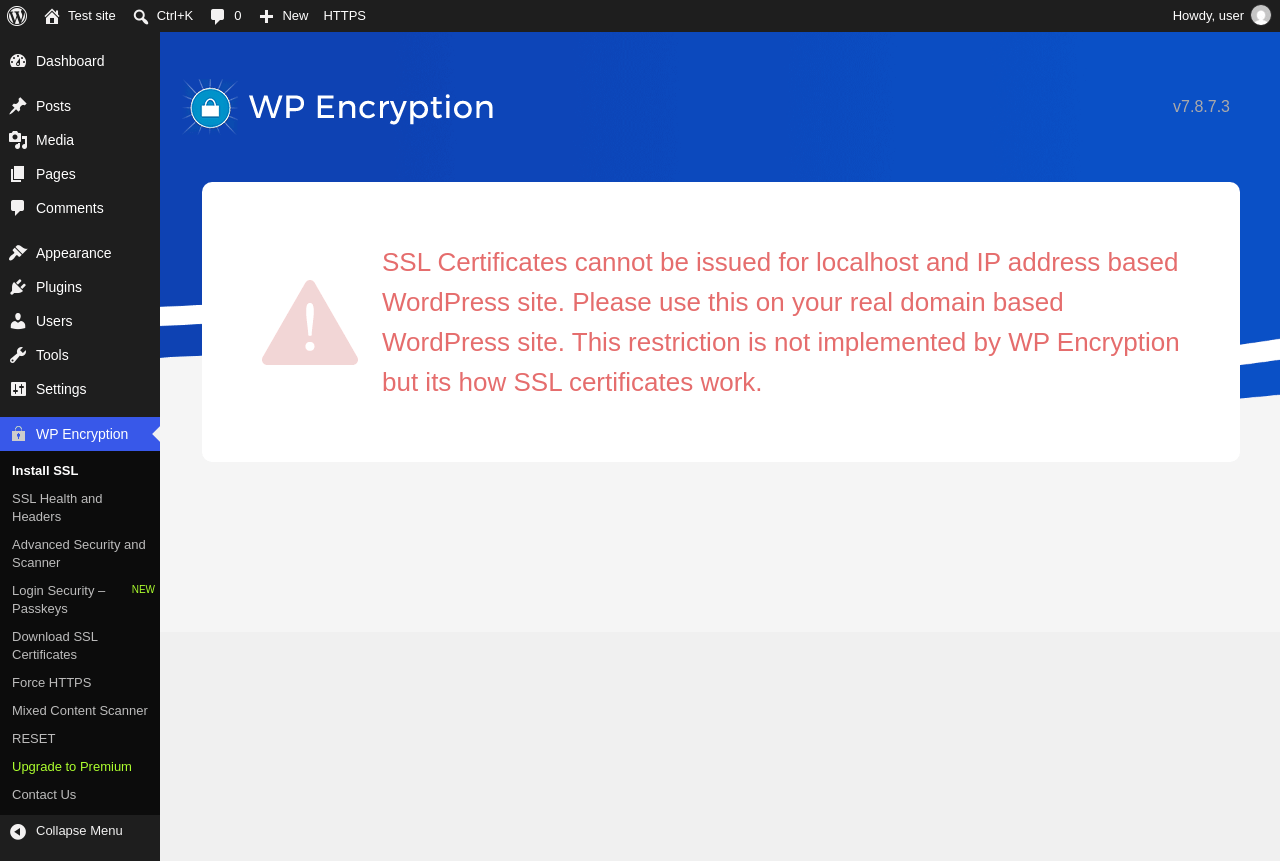Click the HTTPS admin bar item
Viewport: 1280px width, 861px height.
click(x=344, y=16)
